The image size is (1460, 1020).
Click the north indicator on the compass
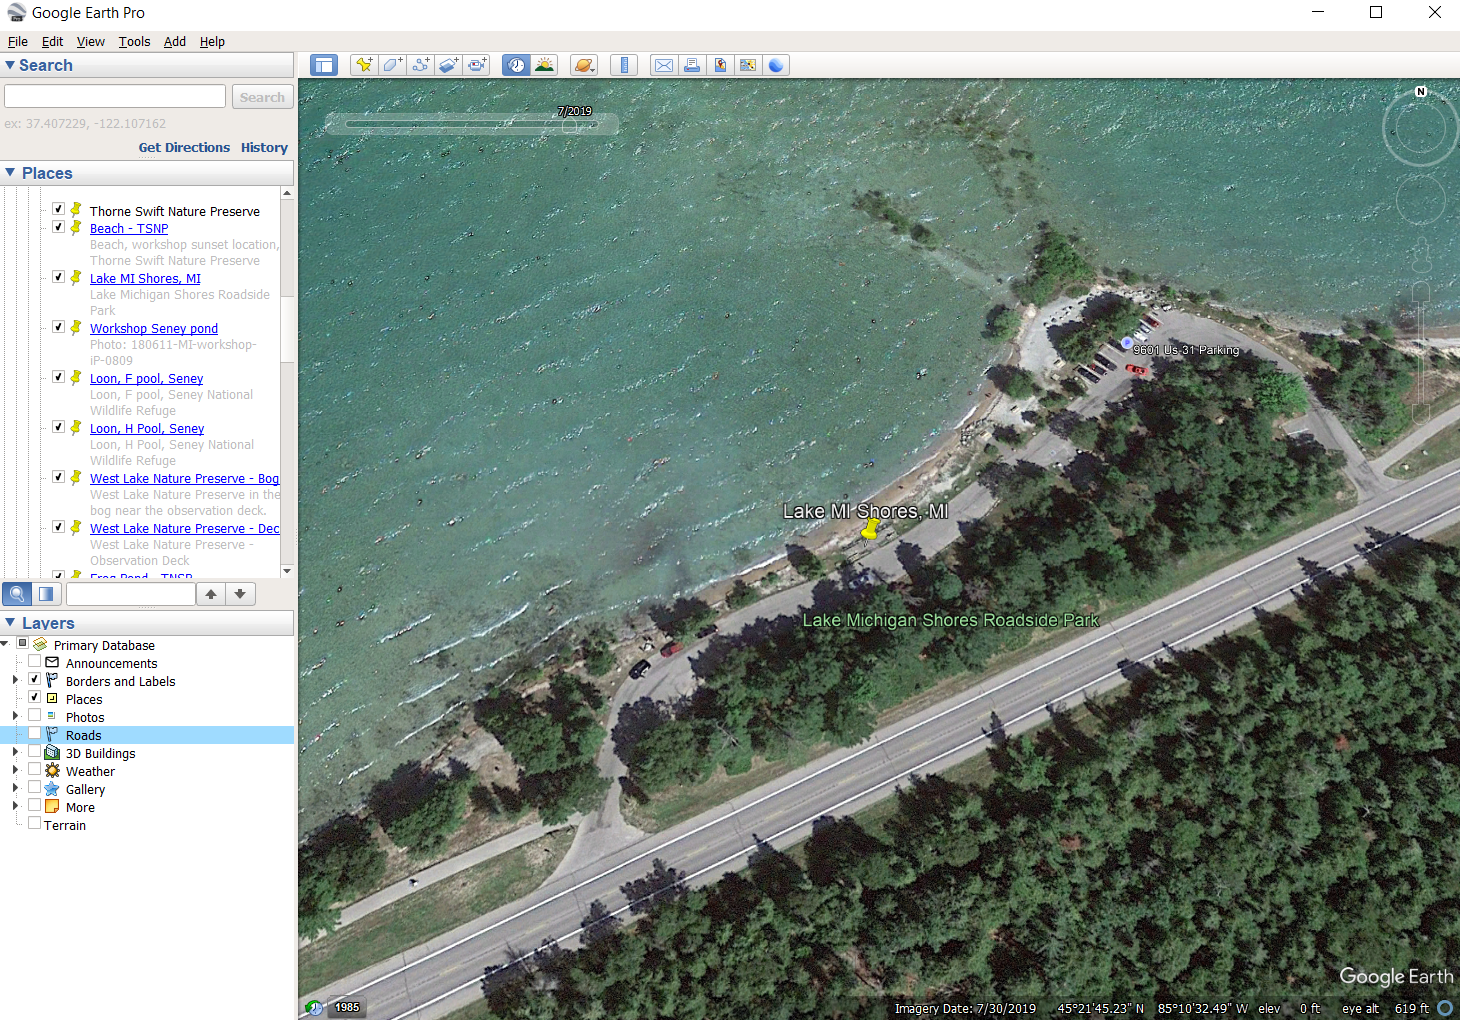pos(1421,92)
